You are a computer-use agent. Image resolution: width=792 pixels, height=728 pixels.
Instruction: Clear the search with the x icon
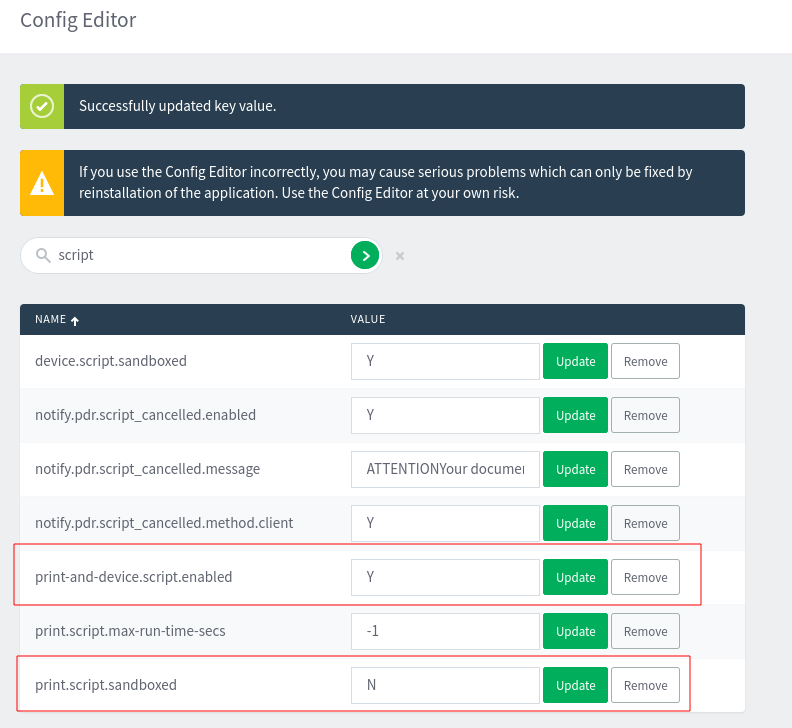pyautogui.click(x=400, y=256)
